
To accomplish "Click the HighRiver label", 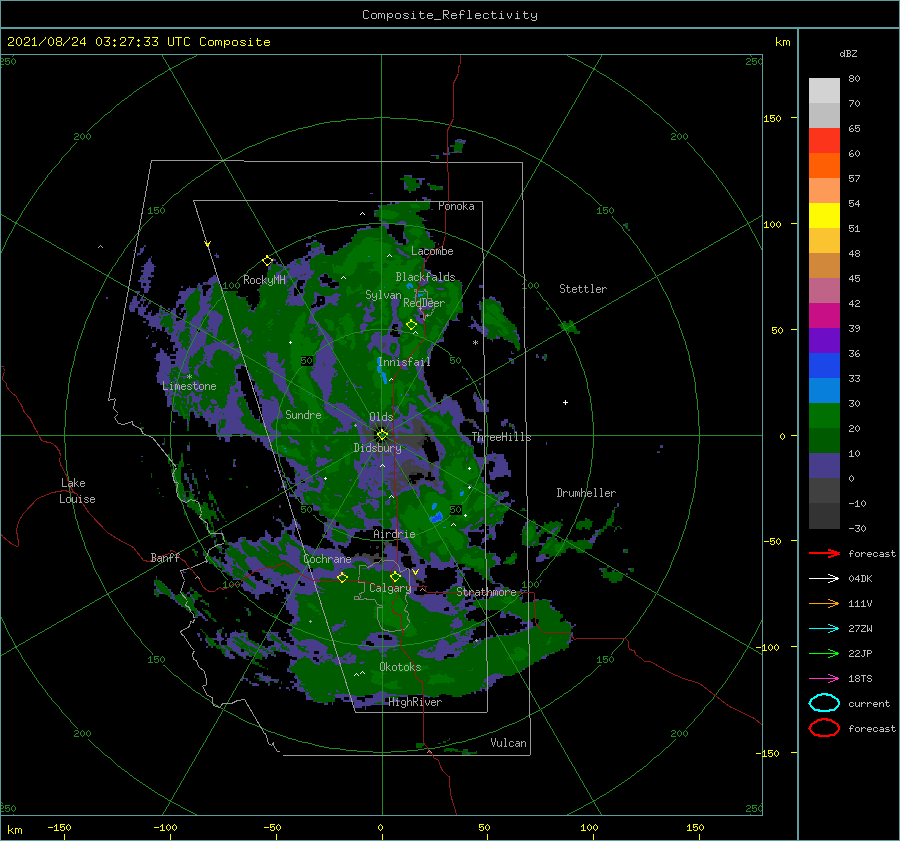I will [414, 702].
